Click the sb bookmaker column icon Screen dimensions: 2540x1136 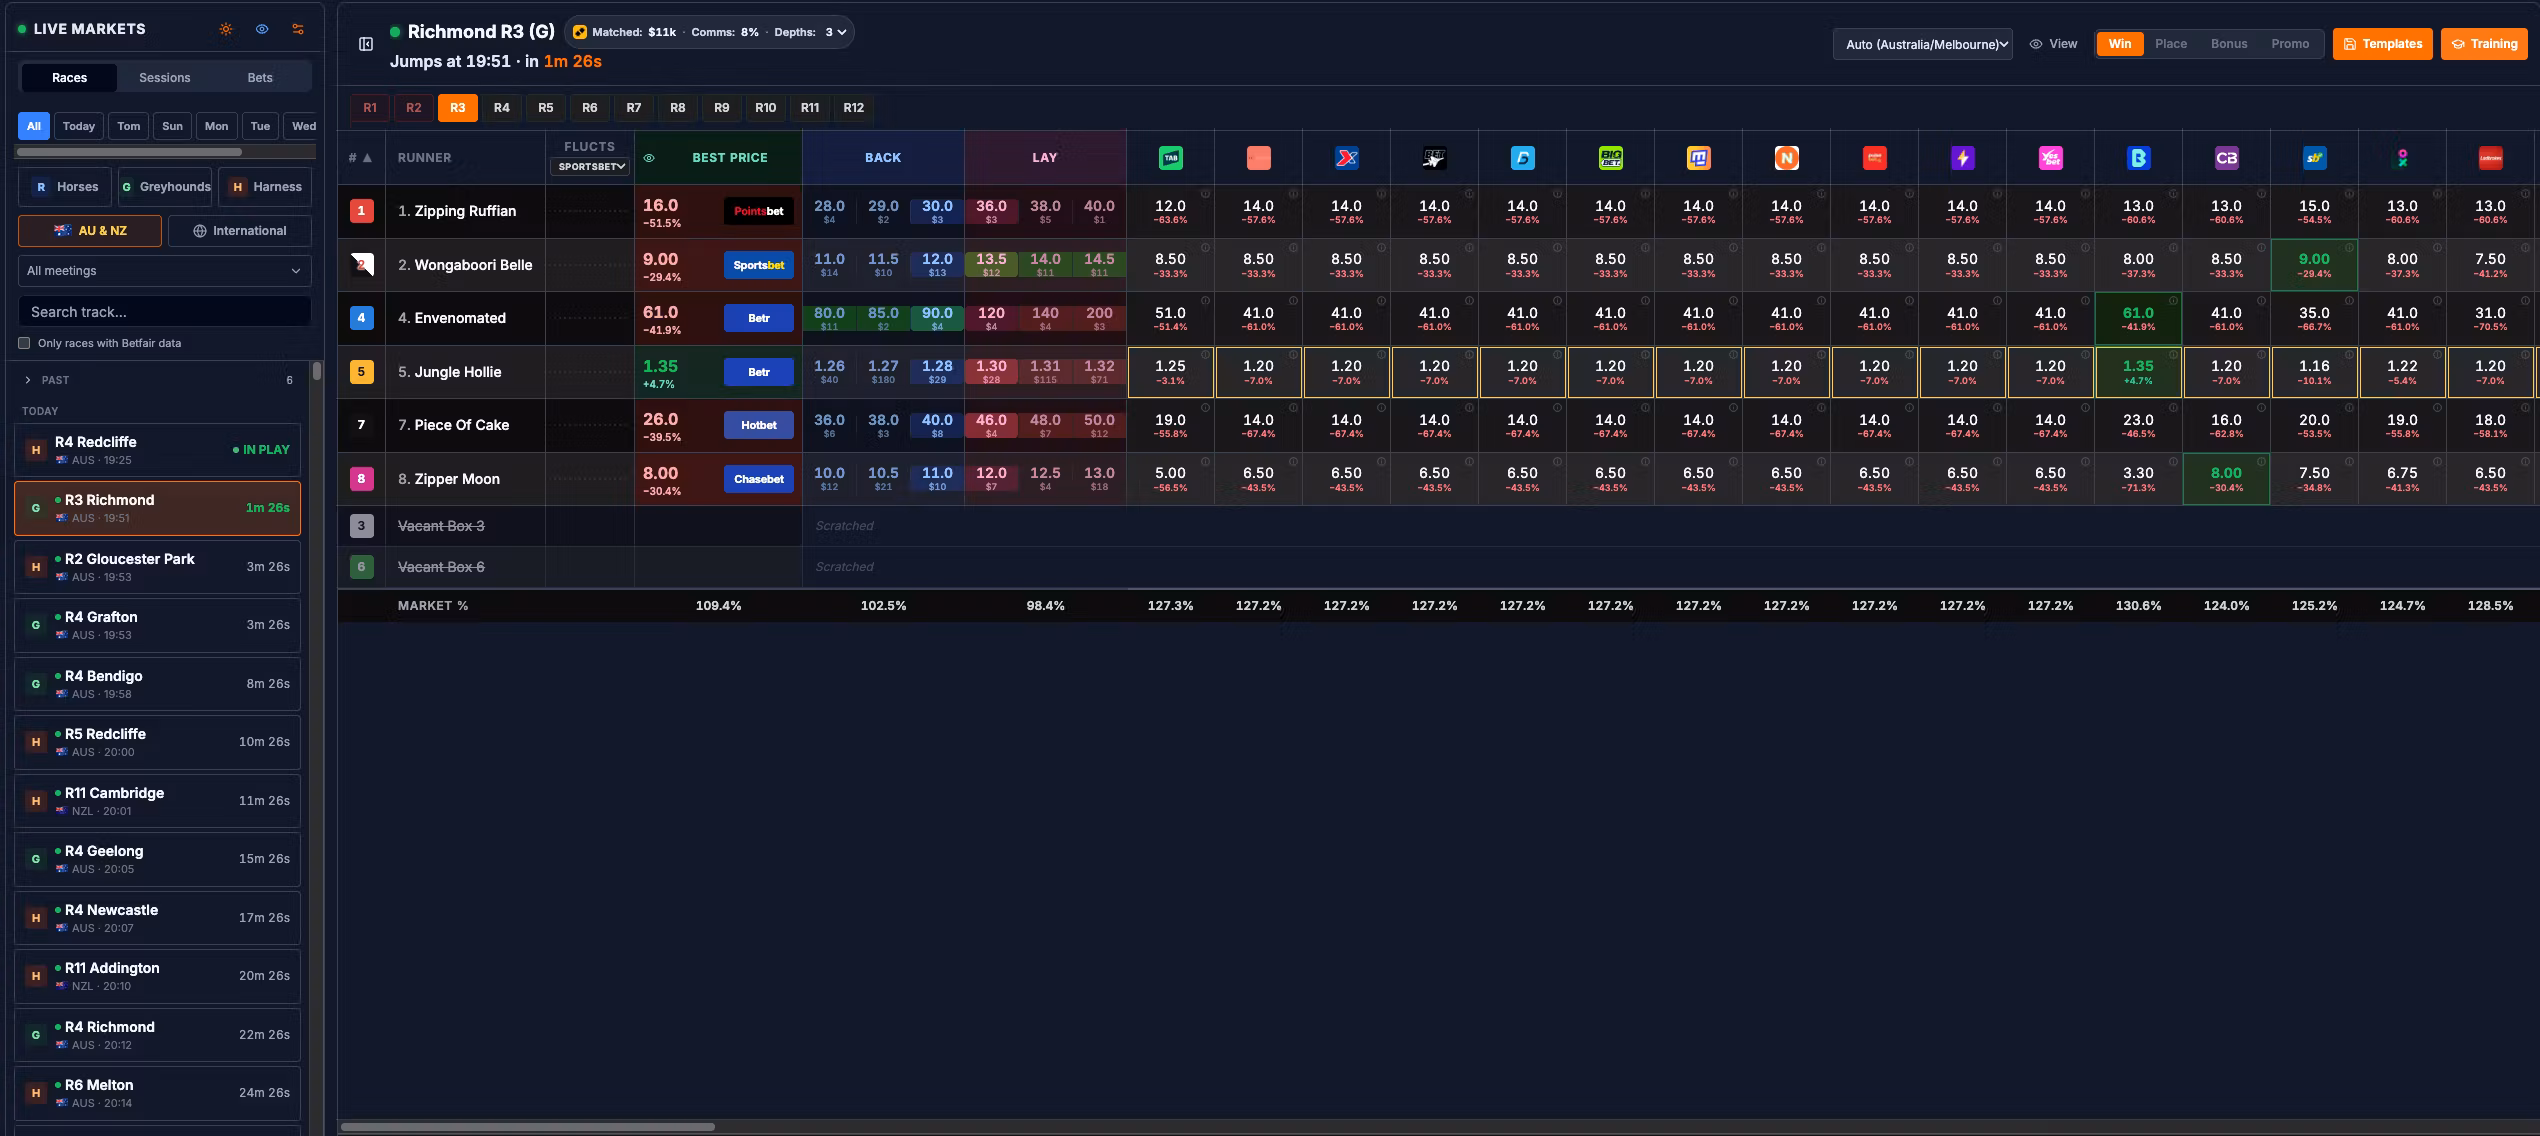[2314, 158]
